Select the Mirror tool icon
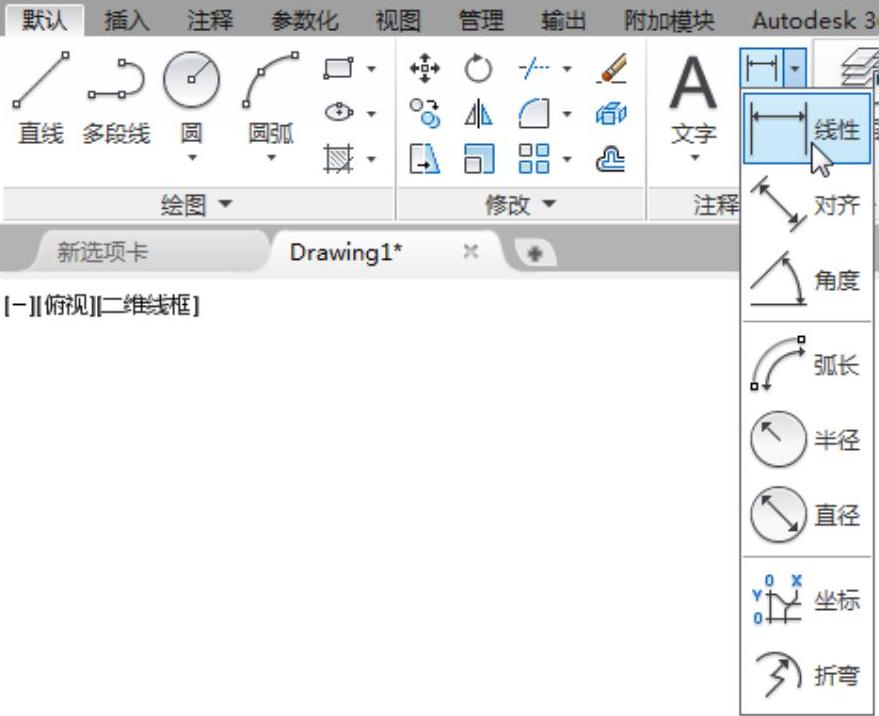Screen dimensions: 879x716 click(478, 113)
